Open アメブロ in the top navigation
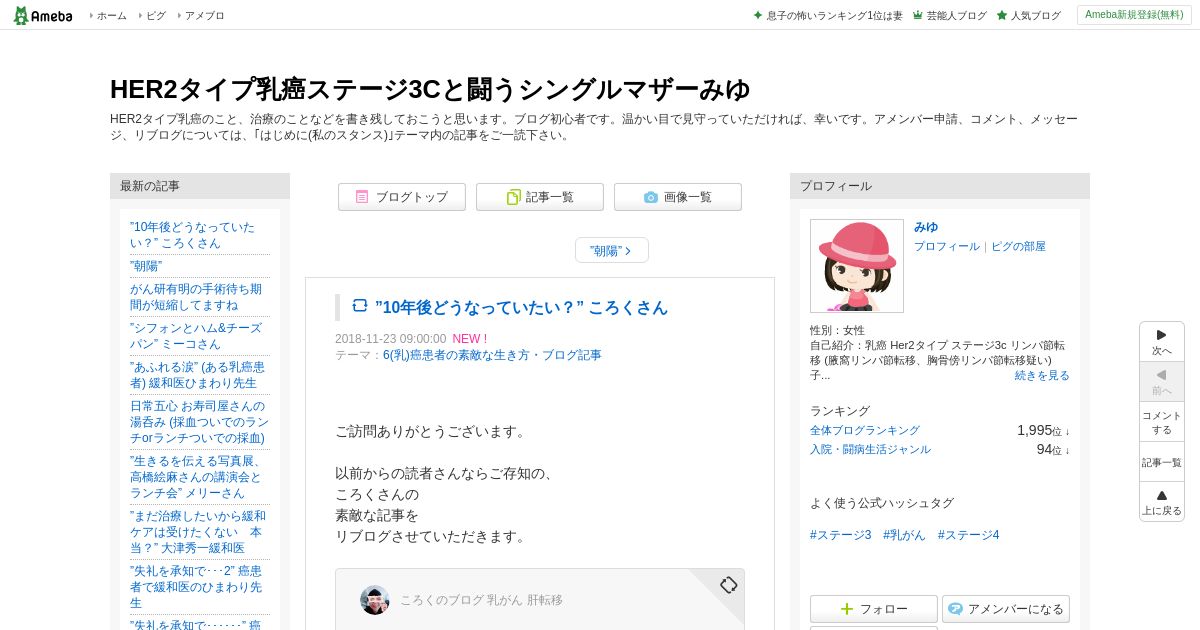Viewport: 1200px width, 630px height. click(204, 15)
